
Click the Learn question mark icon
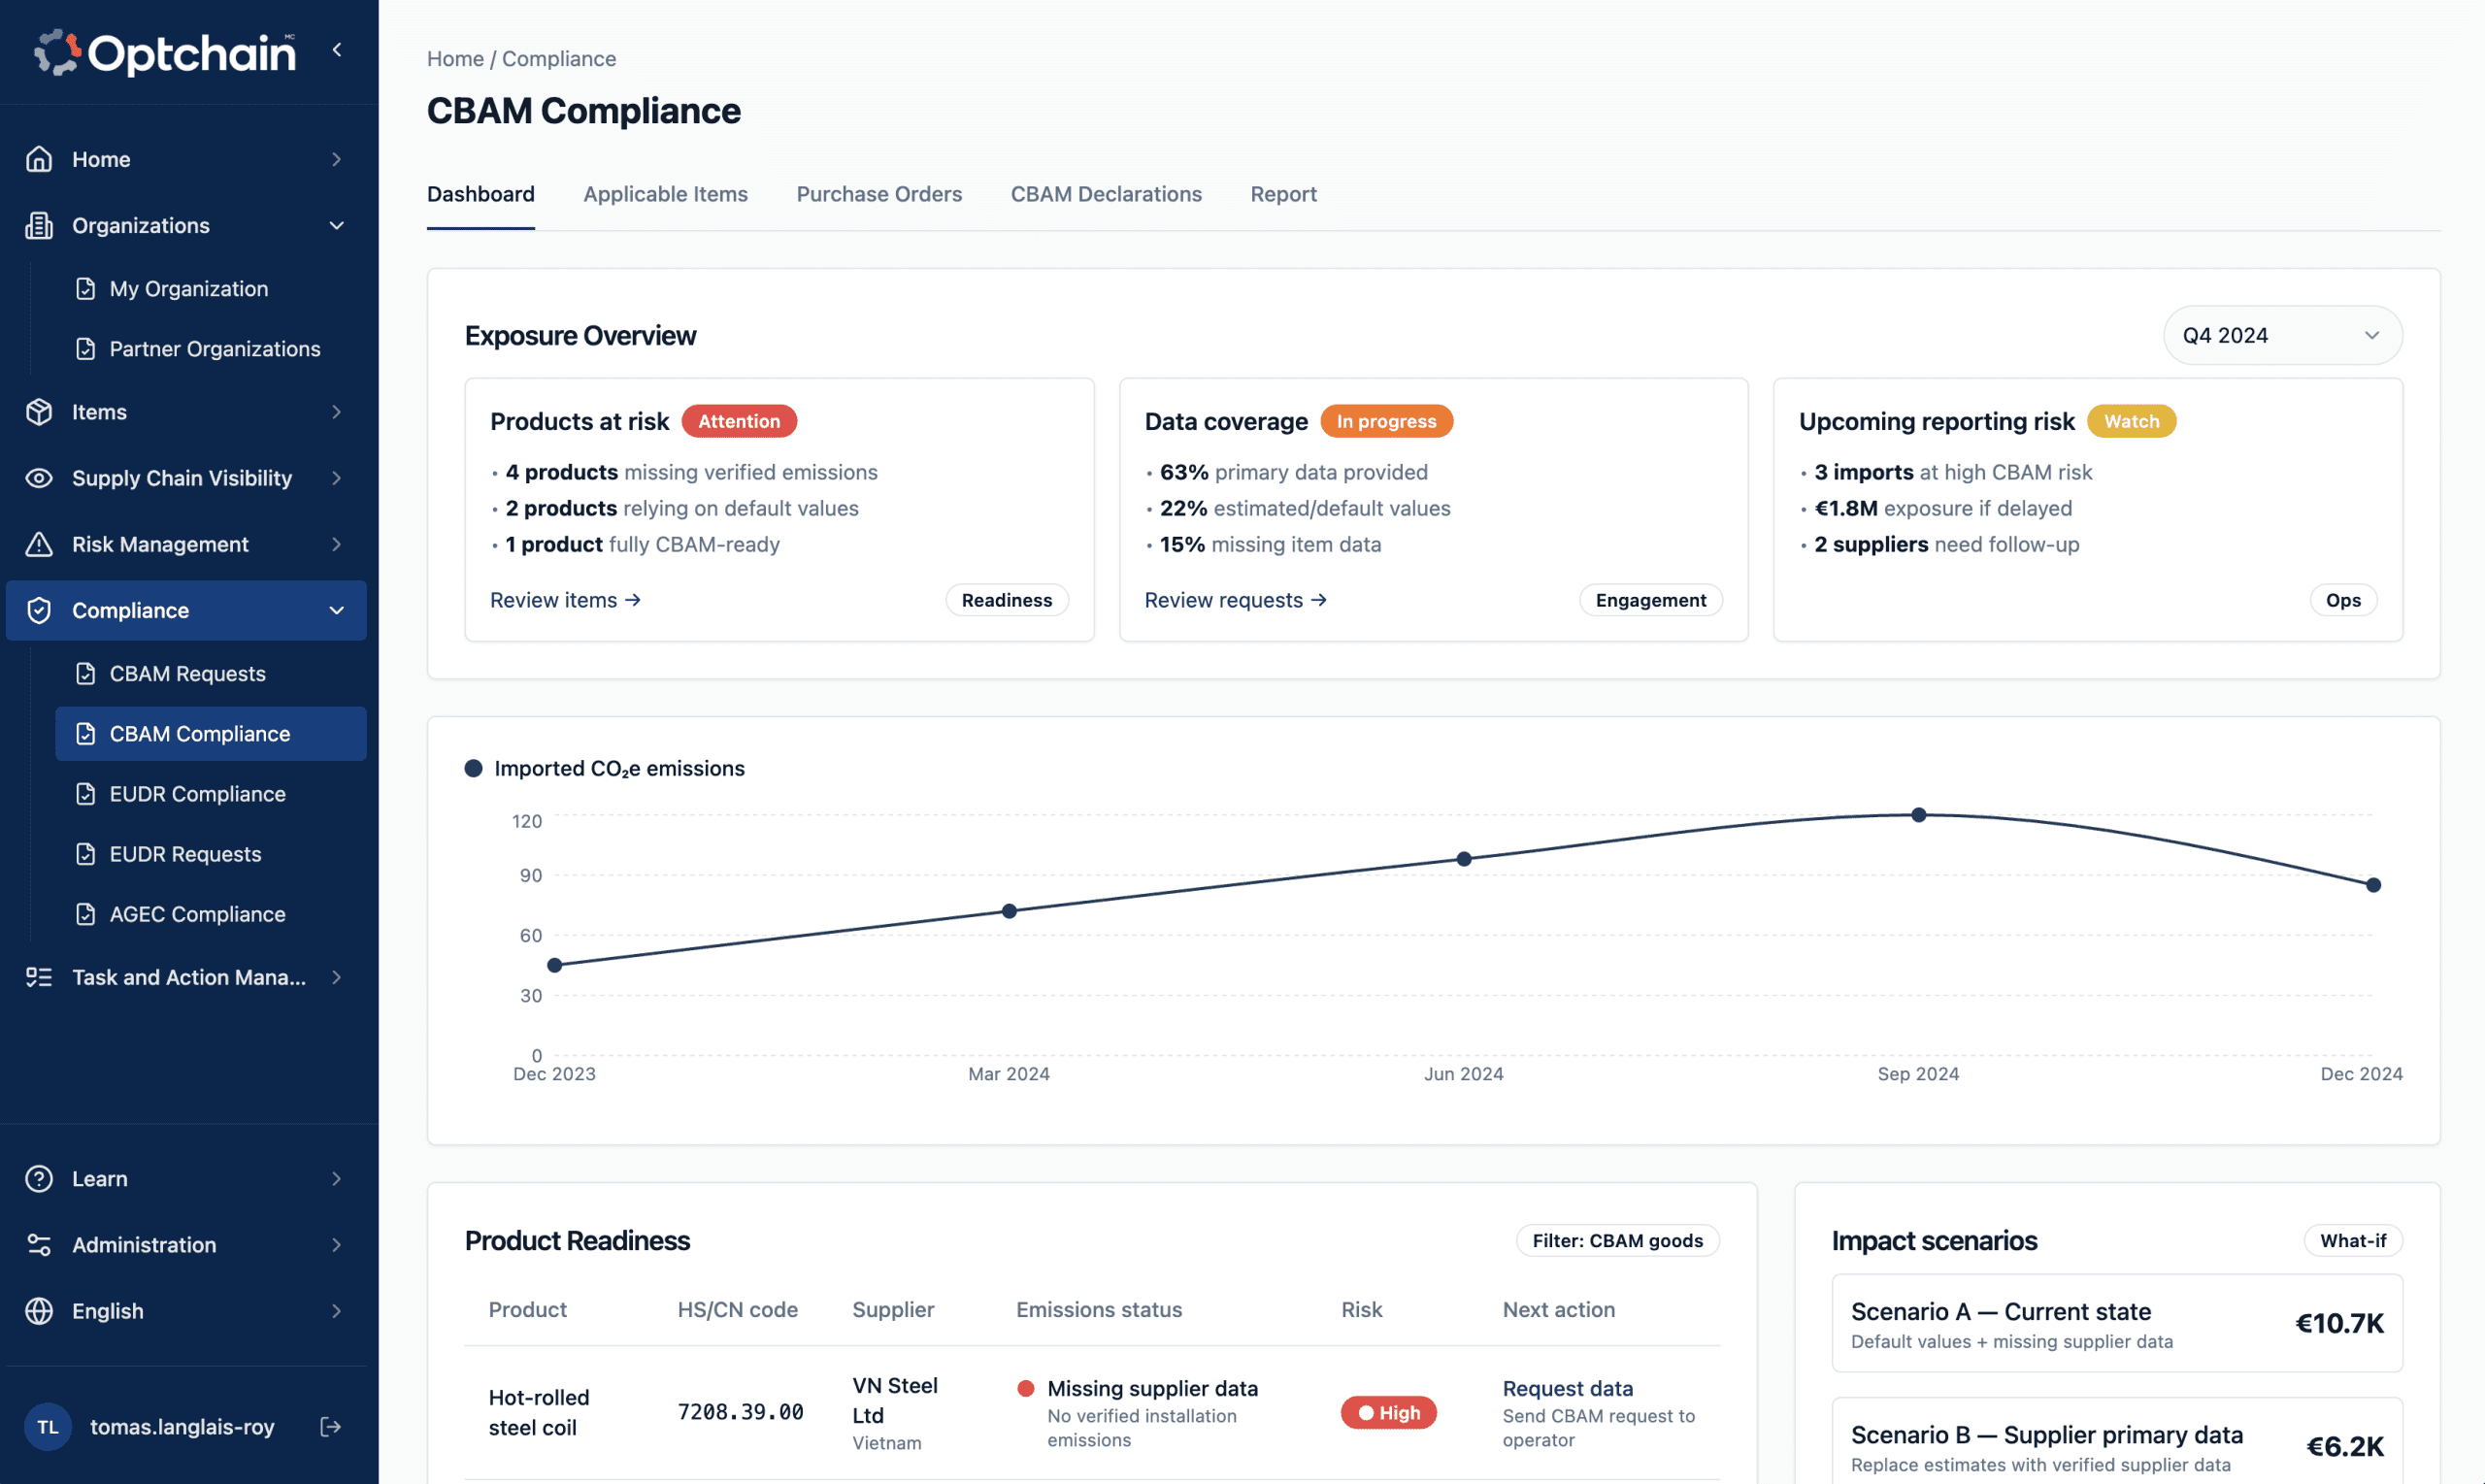pos(39,1179)
